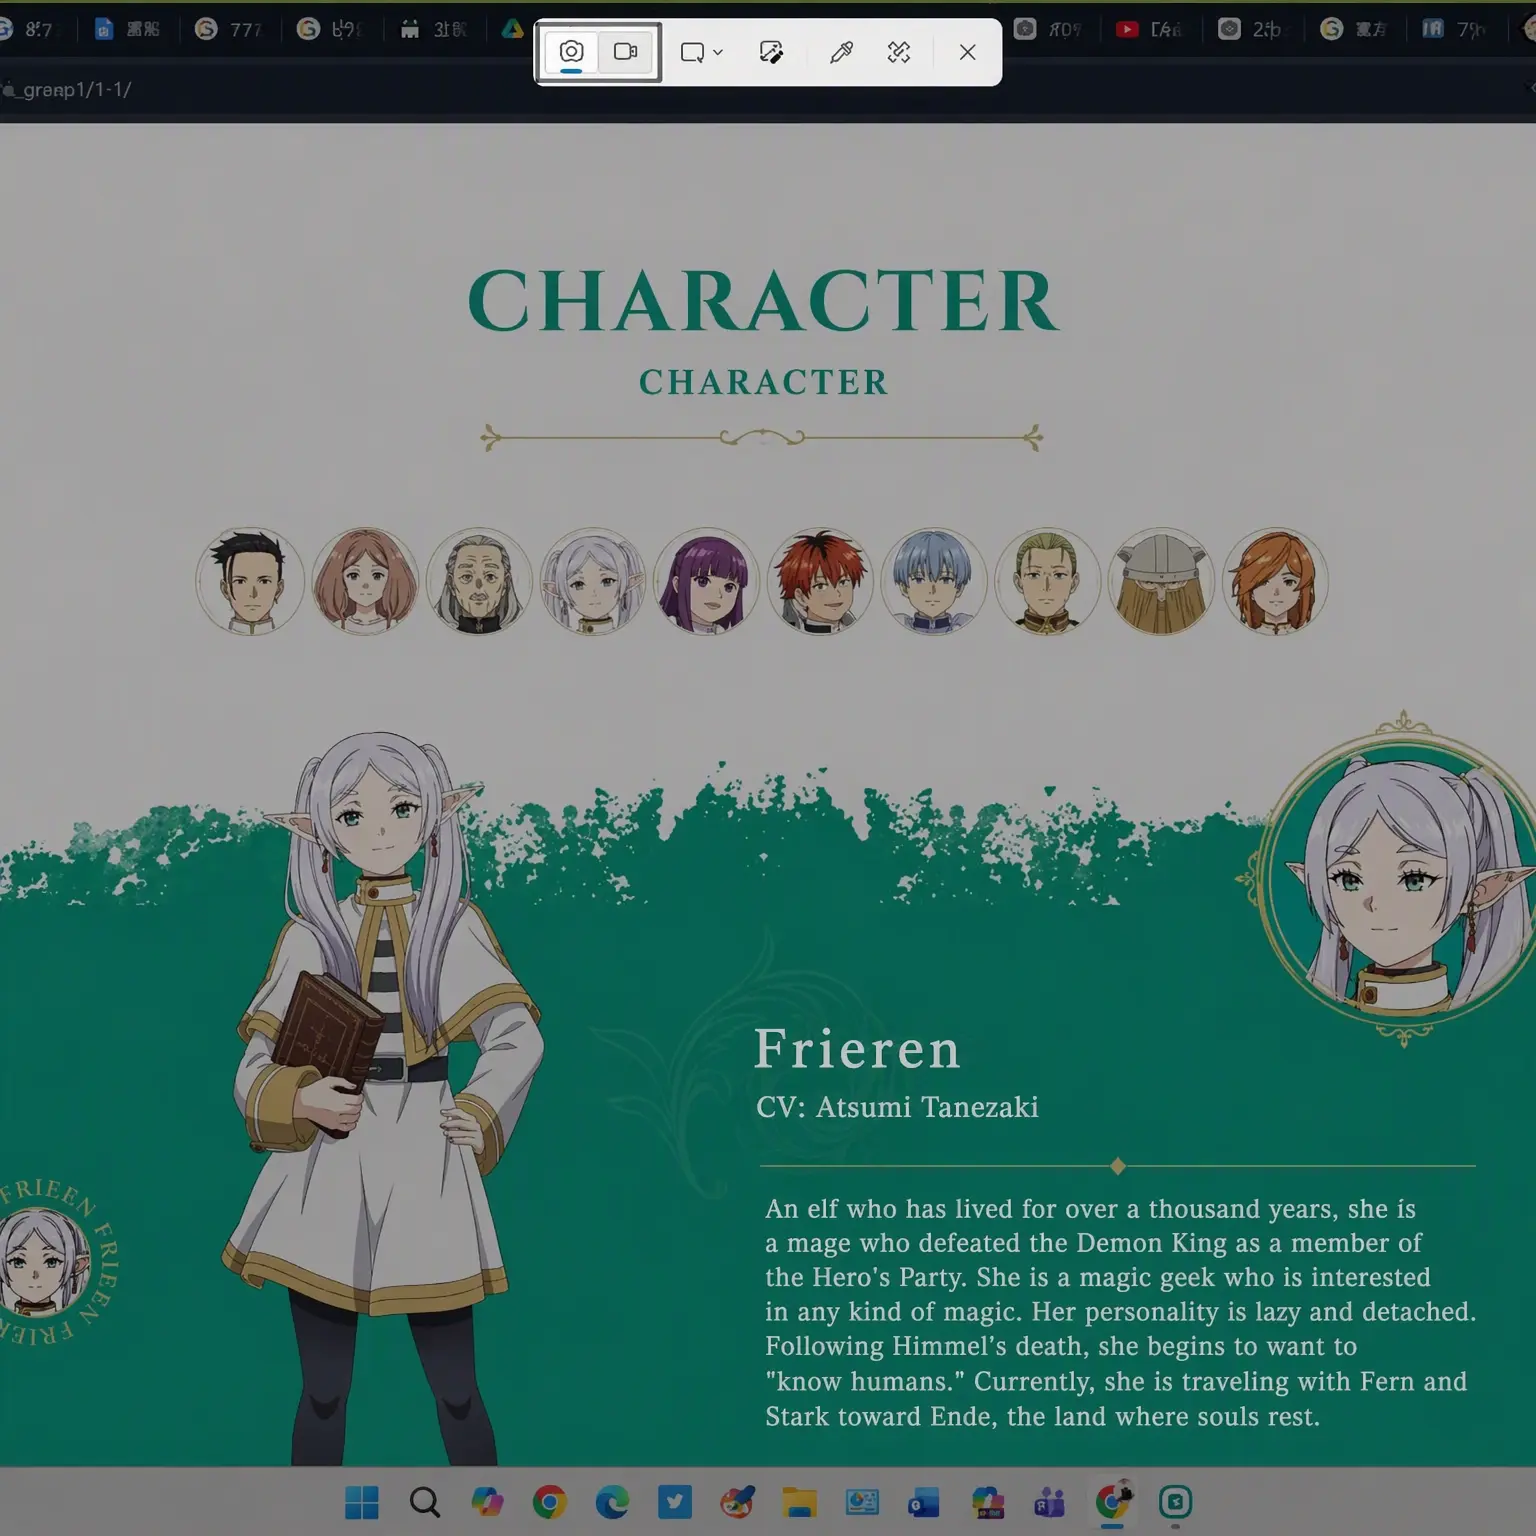Screen dimensions: 1536x1536
Task: Open the chart panel app in the taskbar
Action: point(862,1502)
